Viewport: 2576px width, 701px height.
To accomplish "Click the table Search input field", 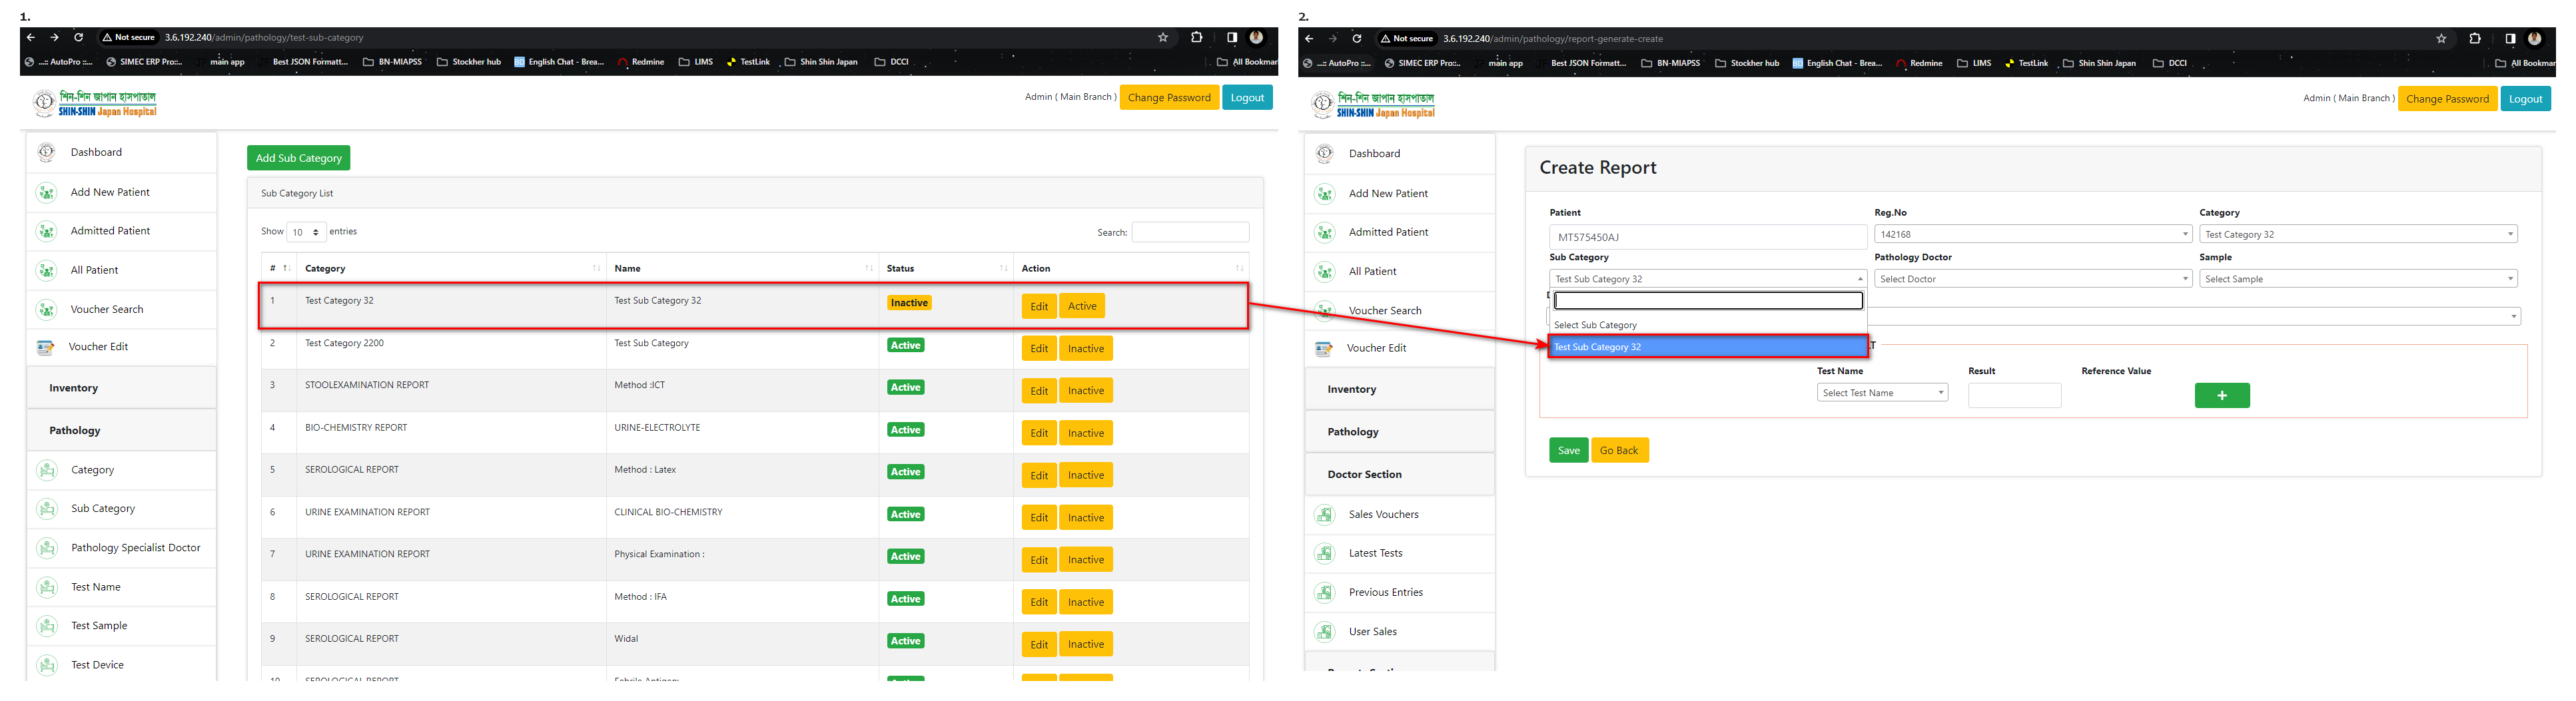I will (x=1190, y=232).
